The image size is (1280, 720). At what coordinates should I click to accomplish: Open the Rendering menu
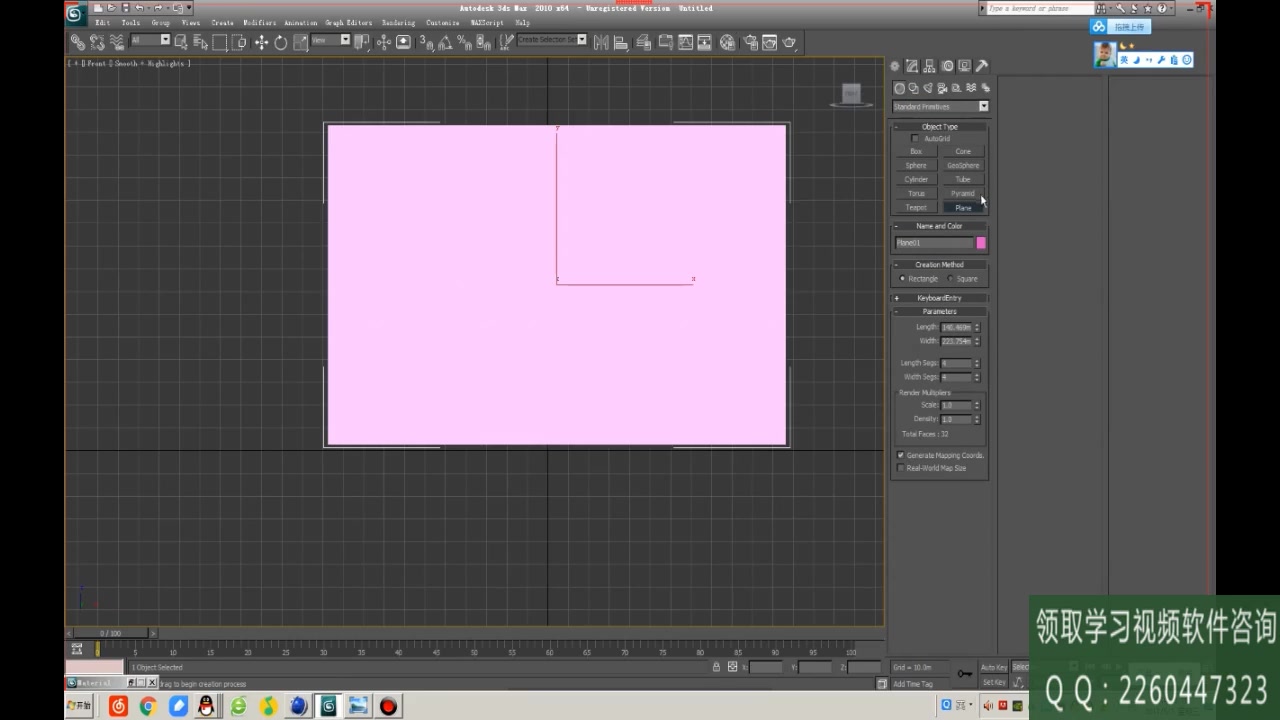pyautogui.click(x=398, y=22)
